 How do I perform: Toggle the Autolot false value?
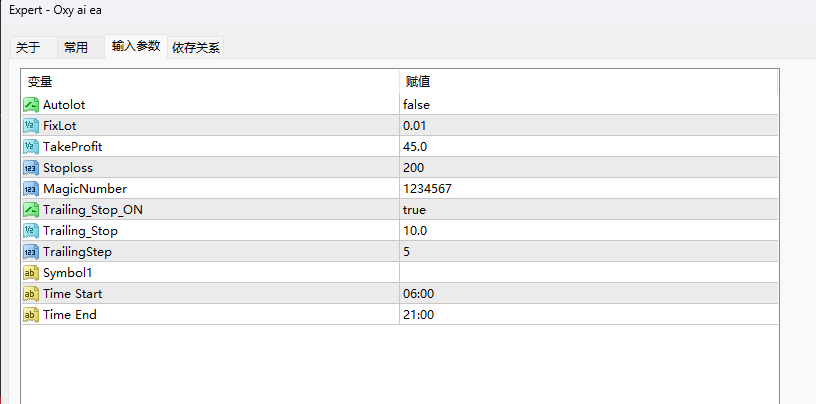coord(417,105)
